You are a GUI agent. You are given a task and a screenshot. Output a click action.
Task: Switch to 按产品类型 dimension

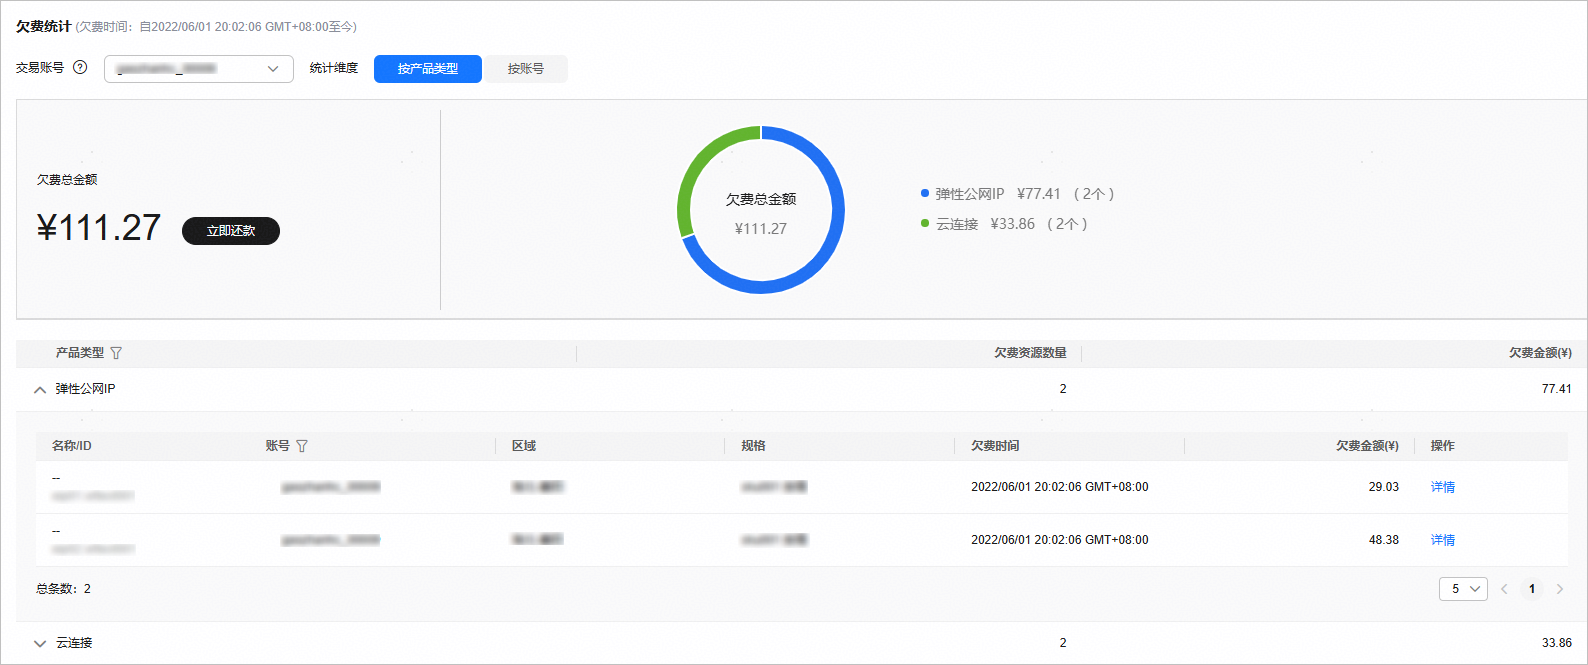[427, 69]
